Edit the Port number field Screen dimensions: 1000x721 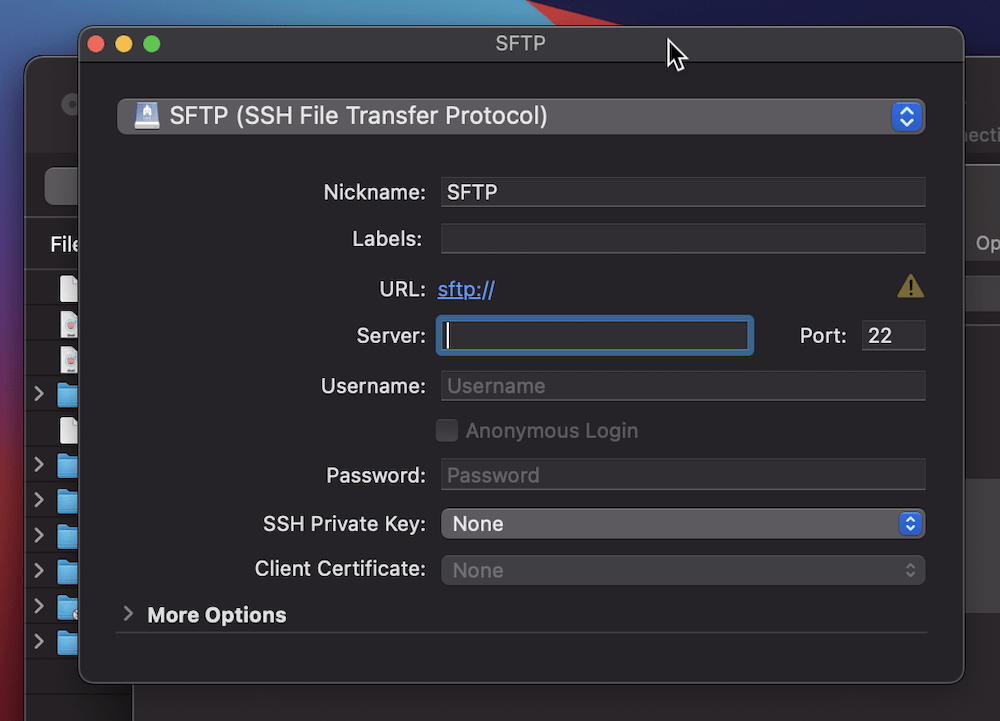893,335
